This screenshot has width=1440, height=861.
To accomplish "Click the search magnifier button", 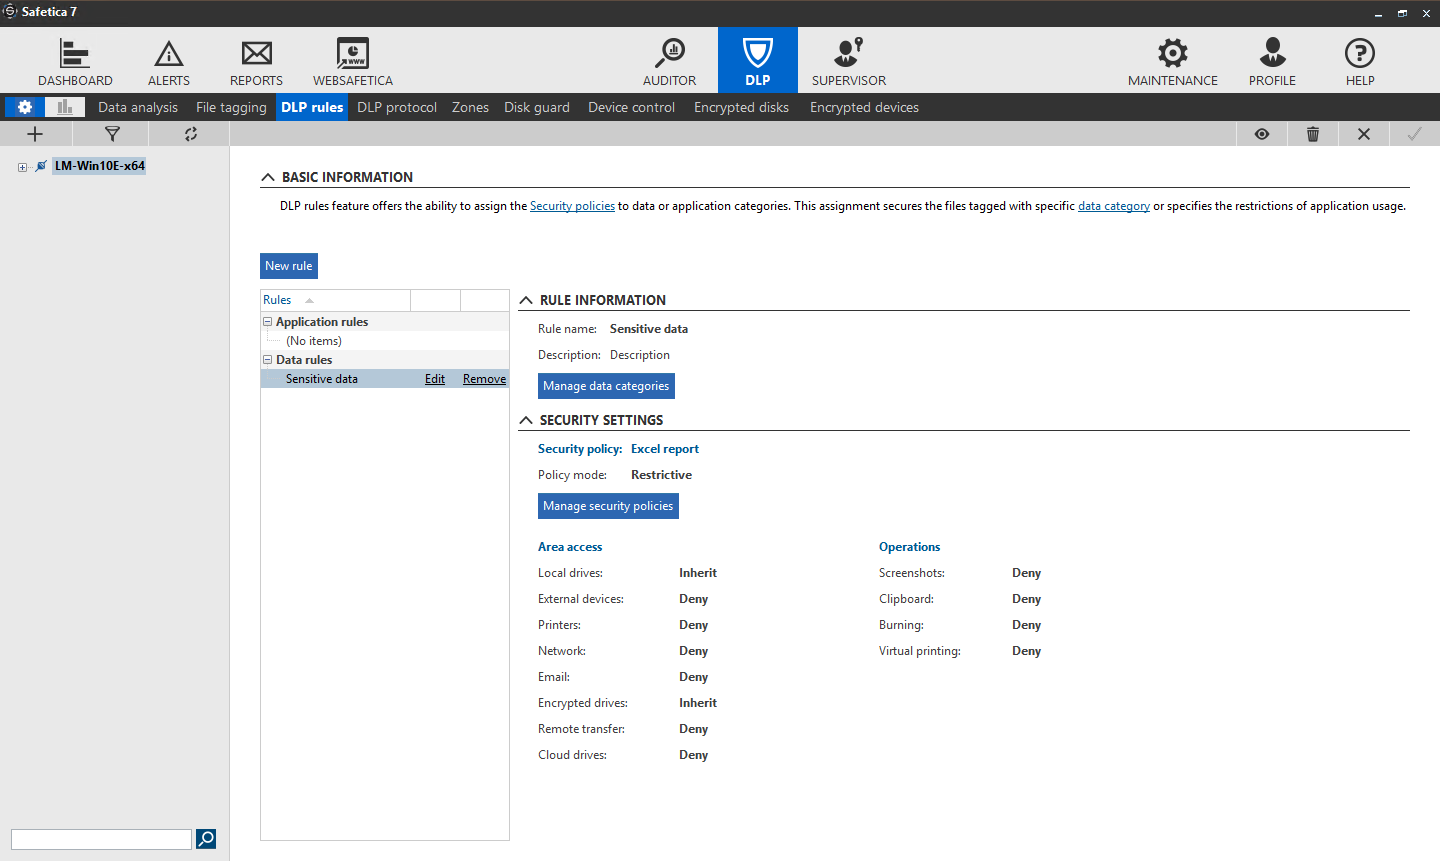I will pyautogui.click(x=206, y=839).
